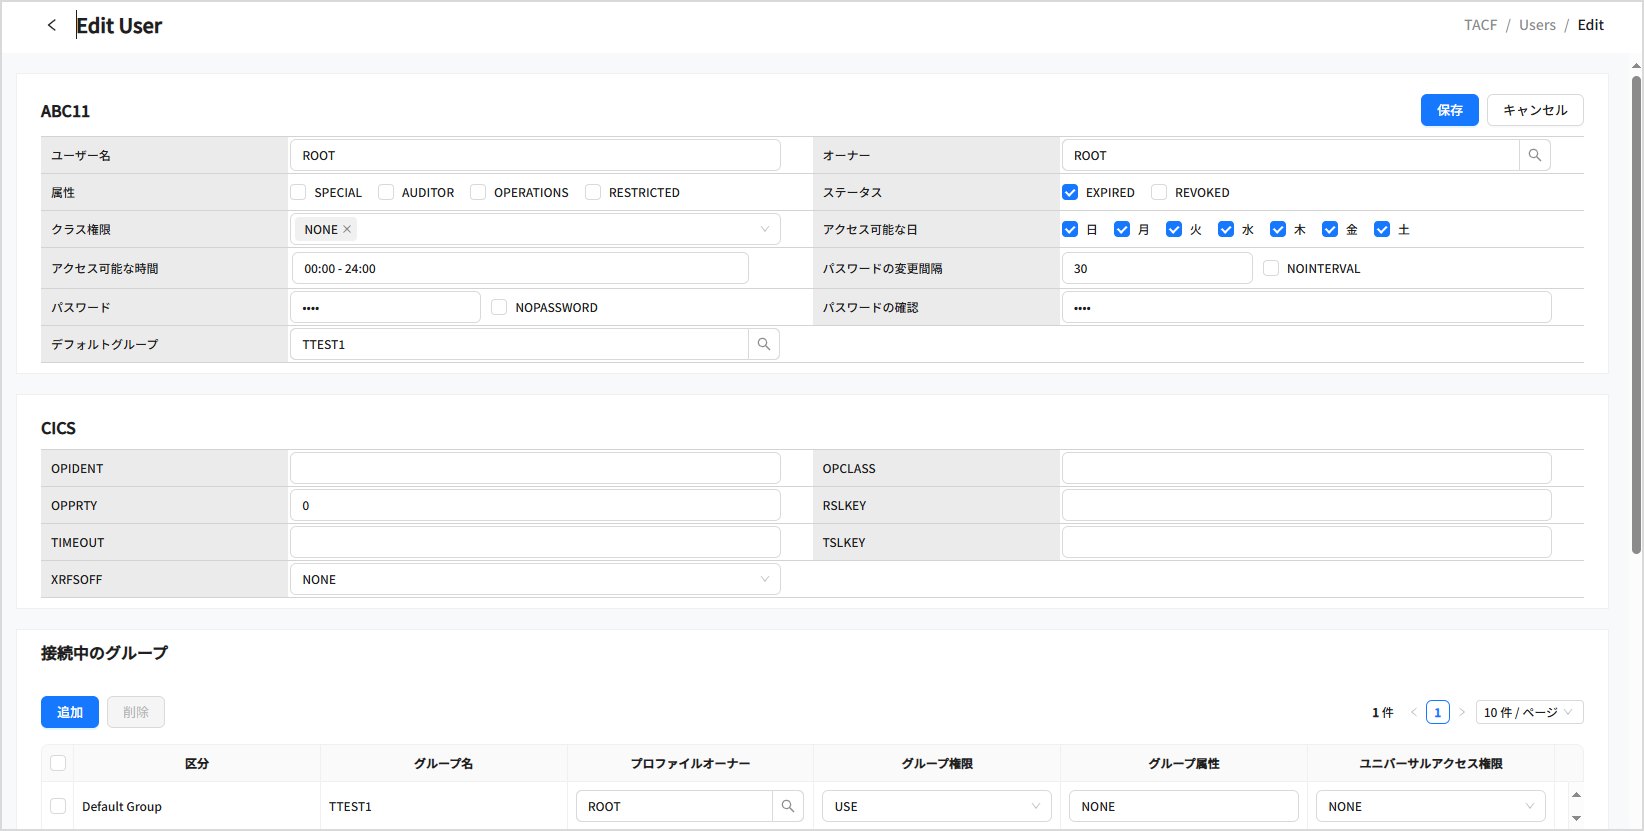
Task: Click the OPIDENT input field
Action: click(x=535, y=468)
